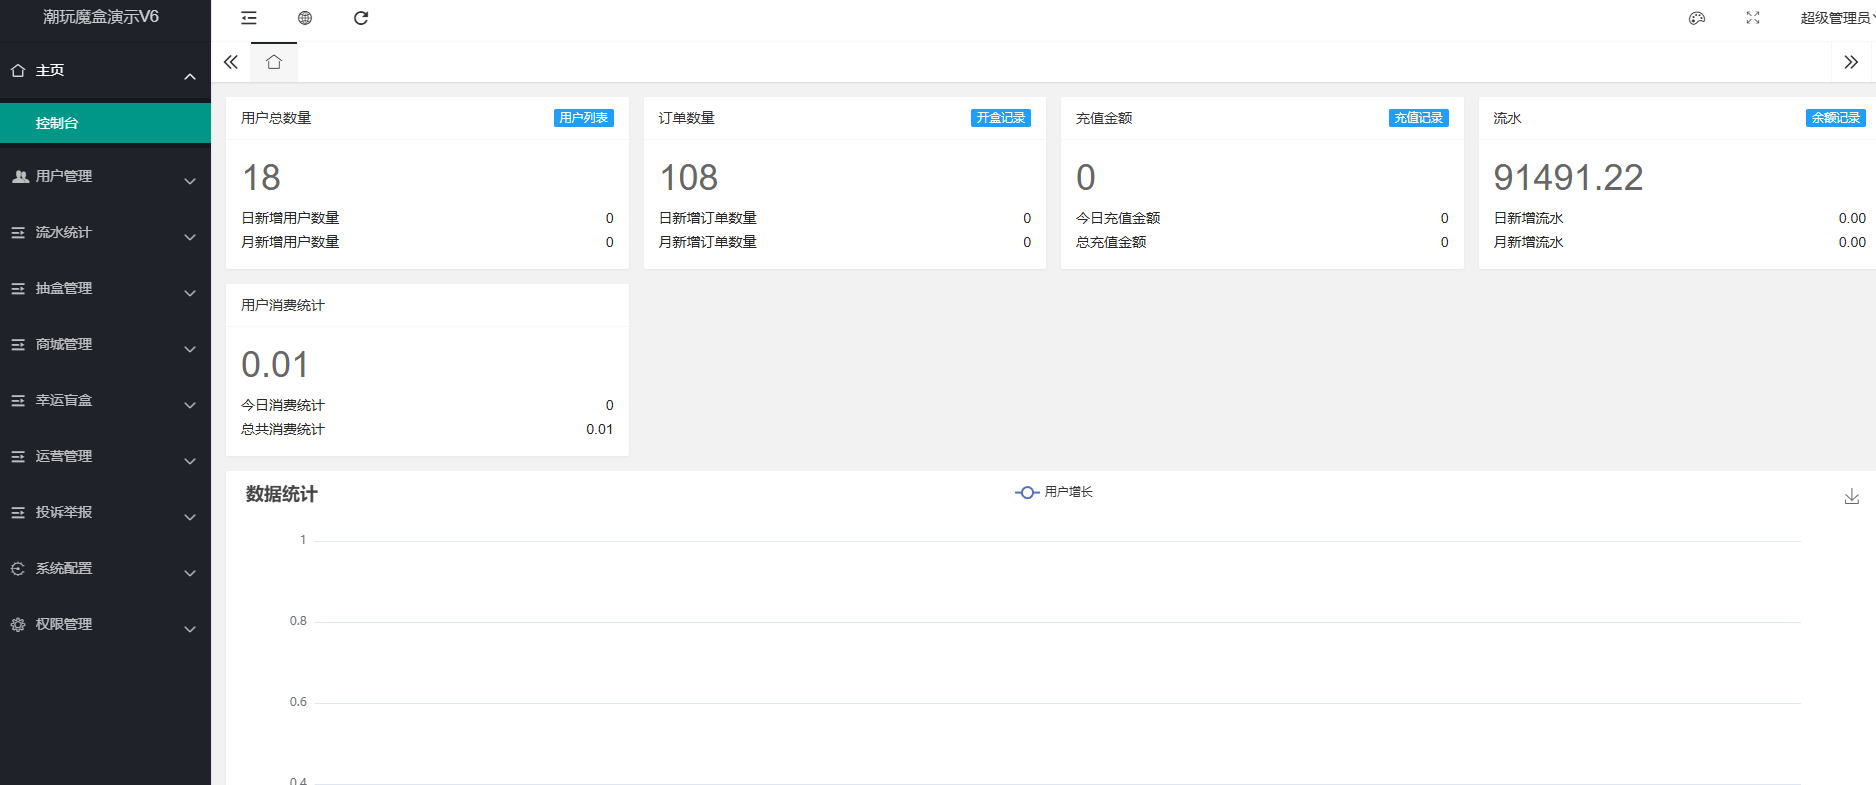This screenshot has height=785, width=1876.
Task: Click the 开盒记录 badge link
Action: click(x=1000, y=118)
